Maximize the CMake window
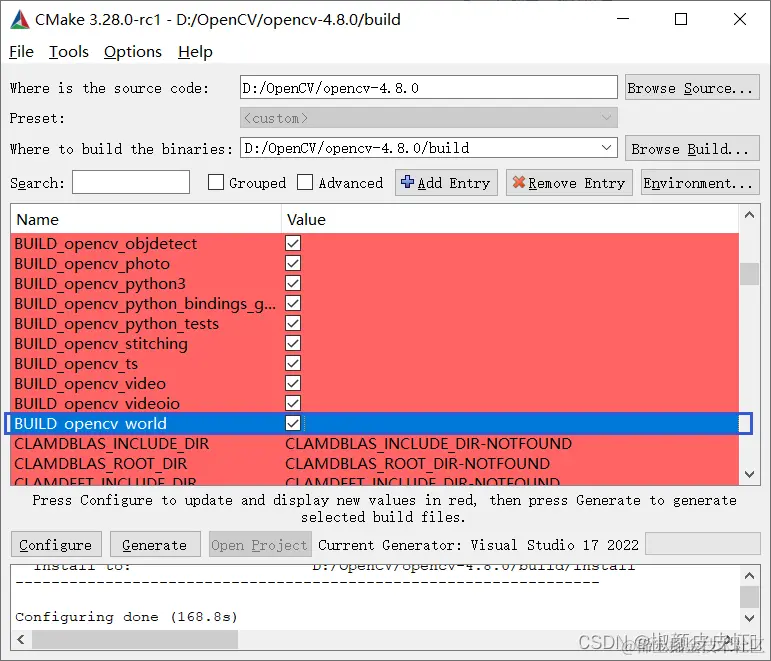 pos(681,19)
